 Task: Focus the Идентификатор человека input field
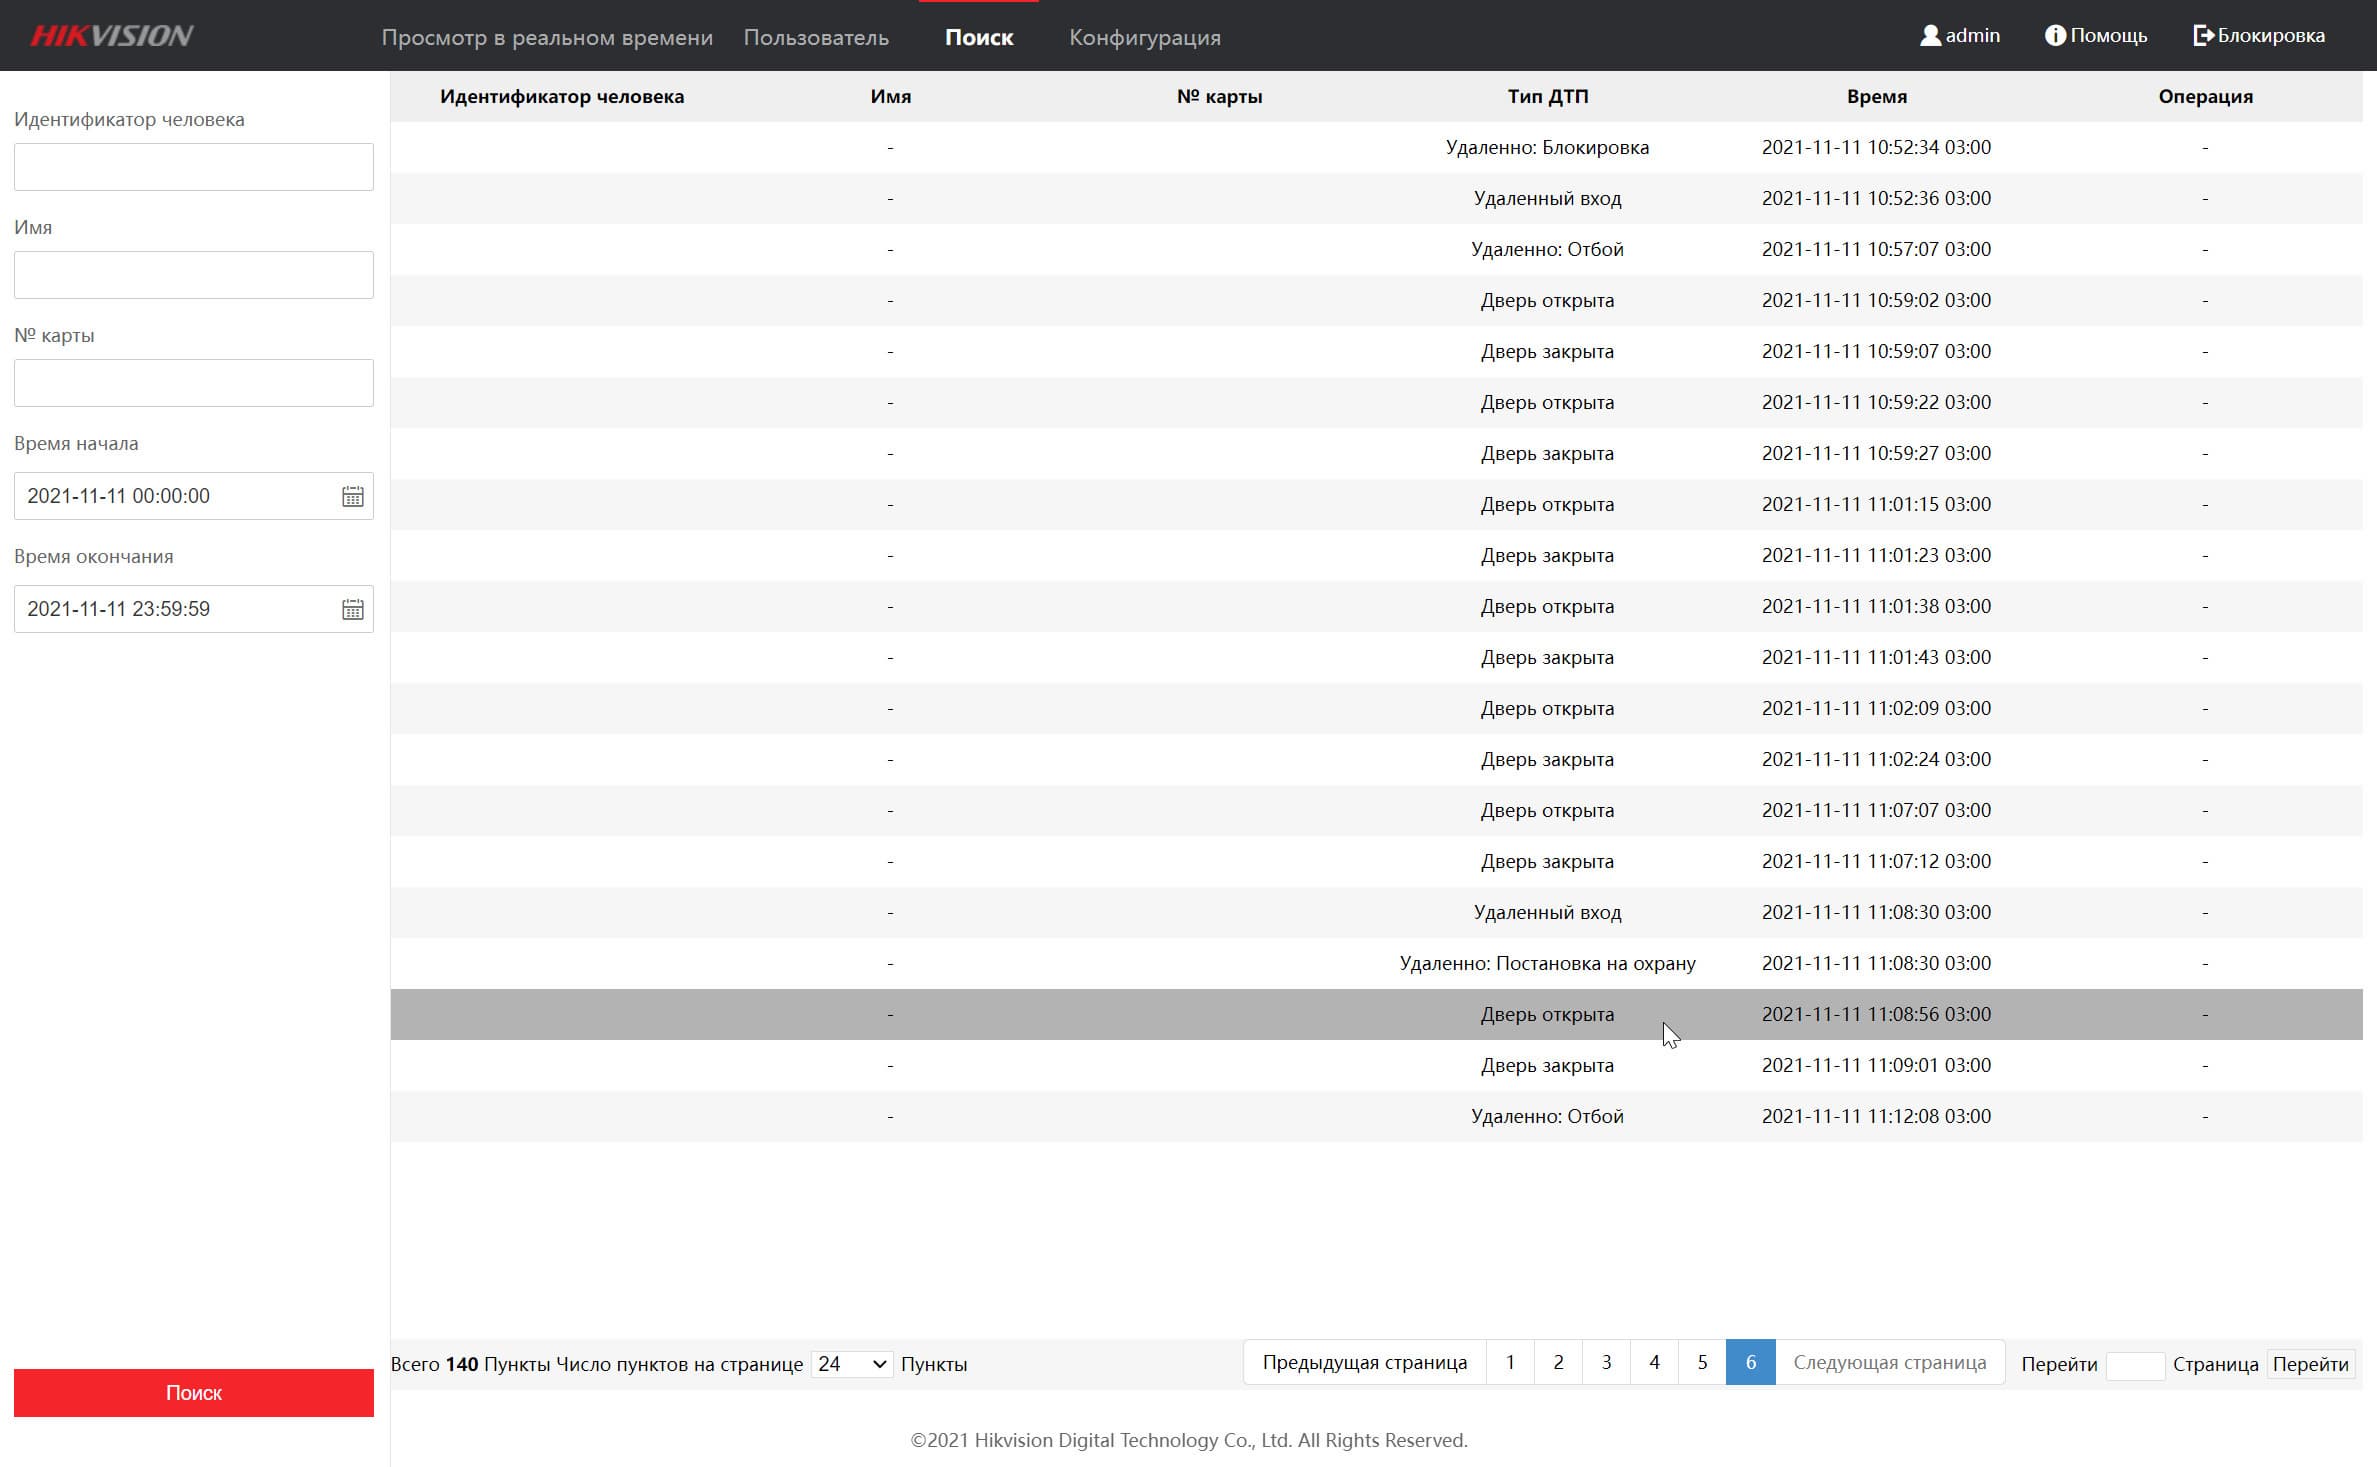tap(194, 167)
